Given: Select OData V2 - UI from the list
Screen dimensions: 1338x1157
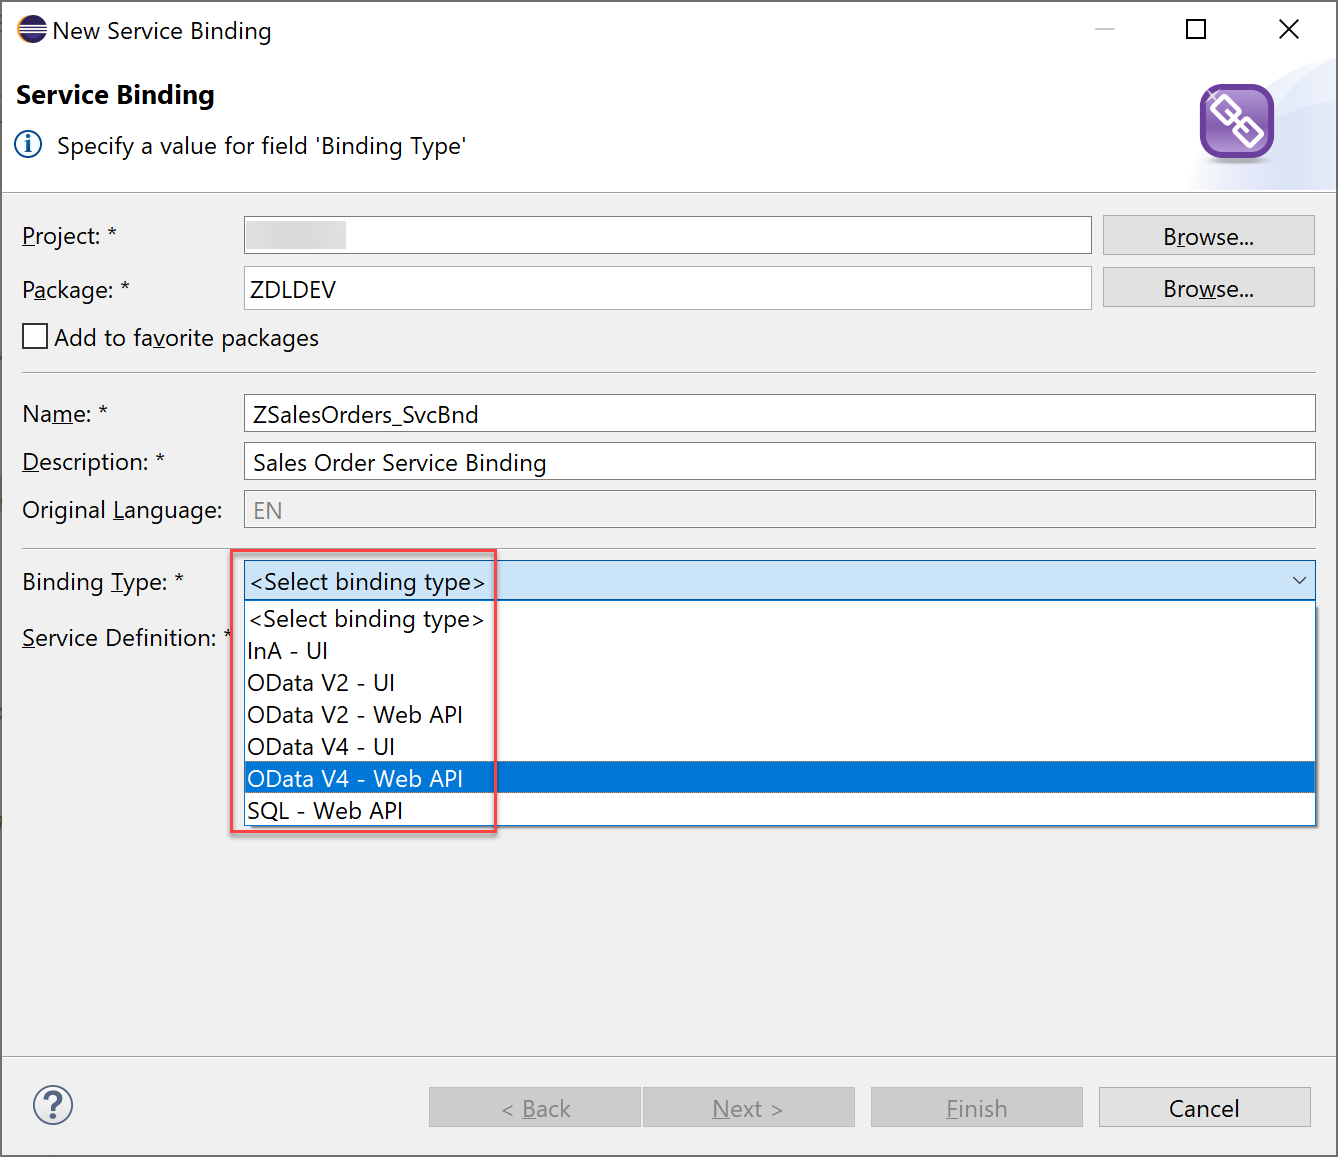Looking at the screenshot, I should (780, 683).
